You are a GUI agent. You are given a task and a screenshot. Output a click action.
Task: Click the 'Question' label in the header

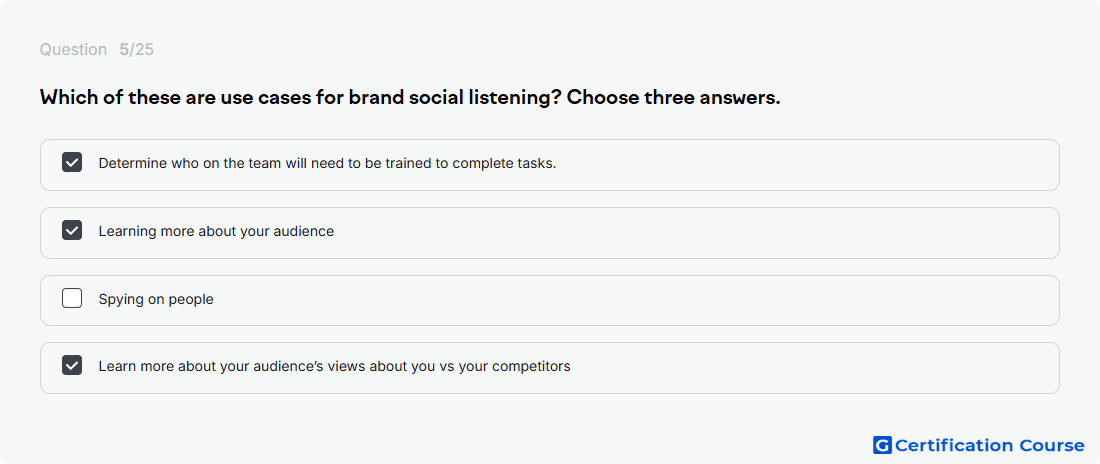pyautogui.click(x=73, y=50)
